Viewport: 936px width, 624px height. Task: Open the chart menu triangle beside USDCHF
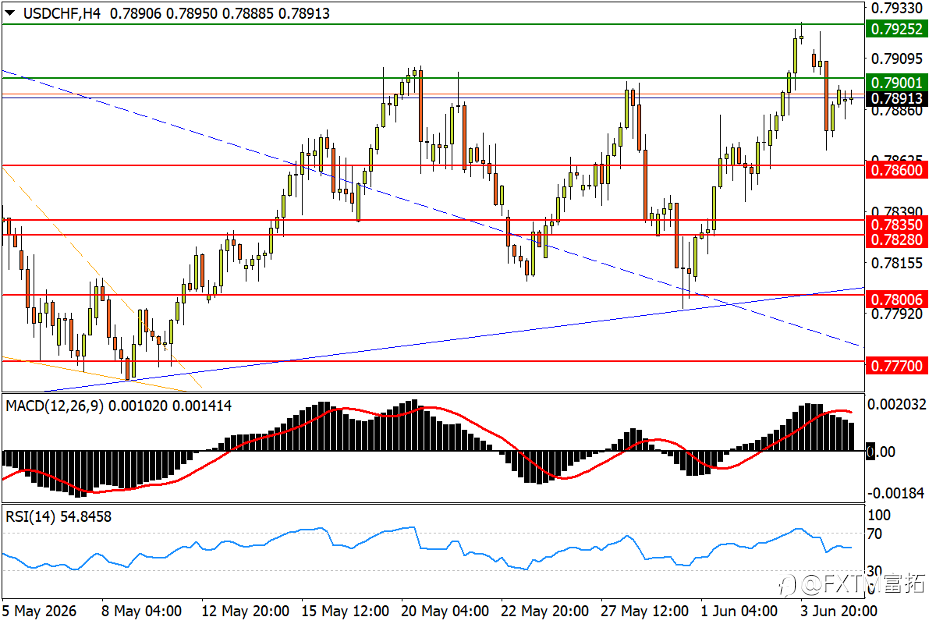(x=10, y=13)
